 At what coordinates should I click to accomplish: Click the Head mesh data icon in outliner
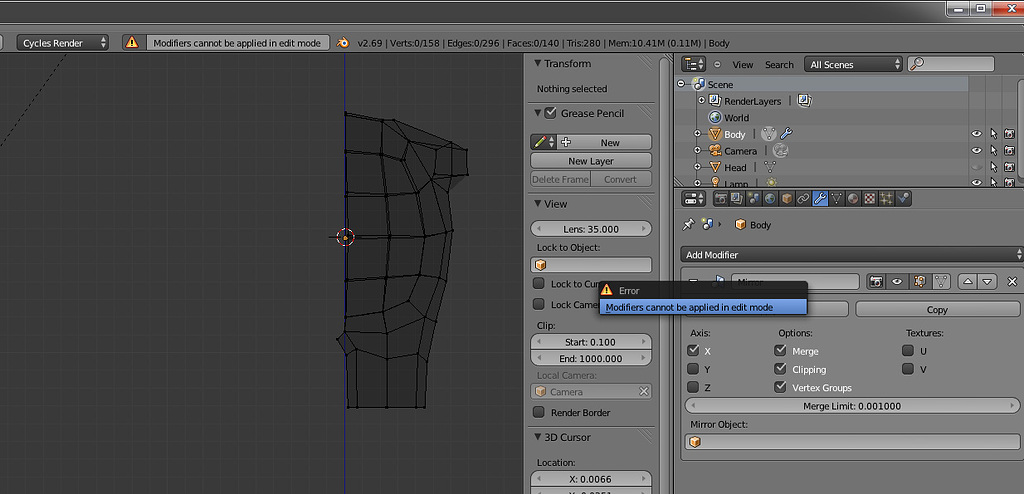(769, 167)
